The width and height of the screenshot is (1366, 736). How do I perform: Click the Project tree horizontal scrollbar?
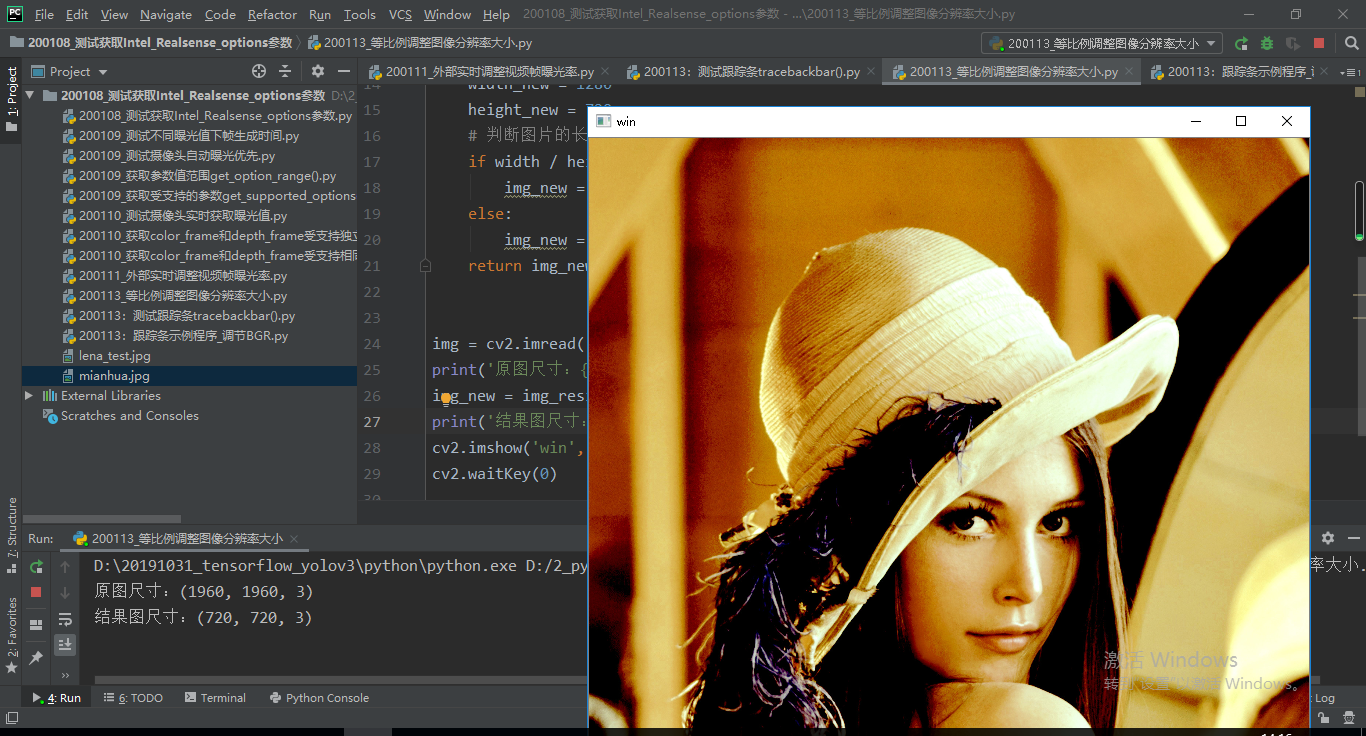click(x=102, y=519)
